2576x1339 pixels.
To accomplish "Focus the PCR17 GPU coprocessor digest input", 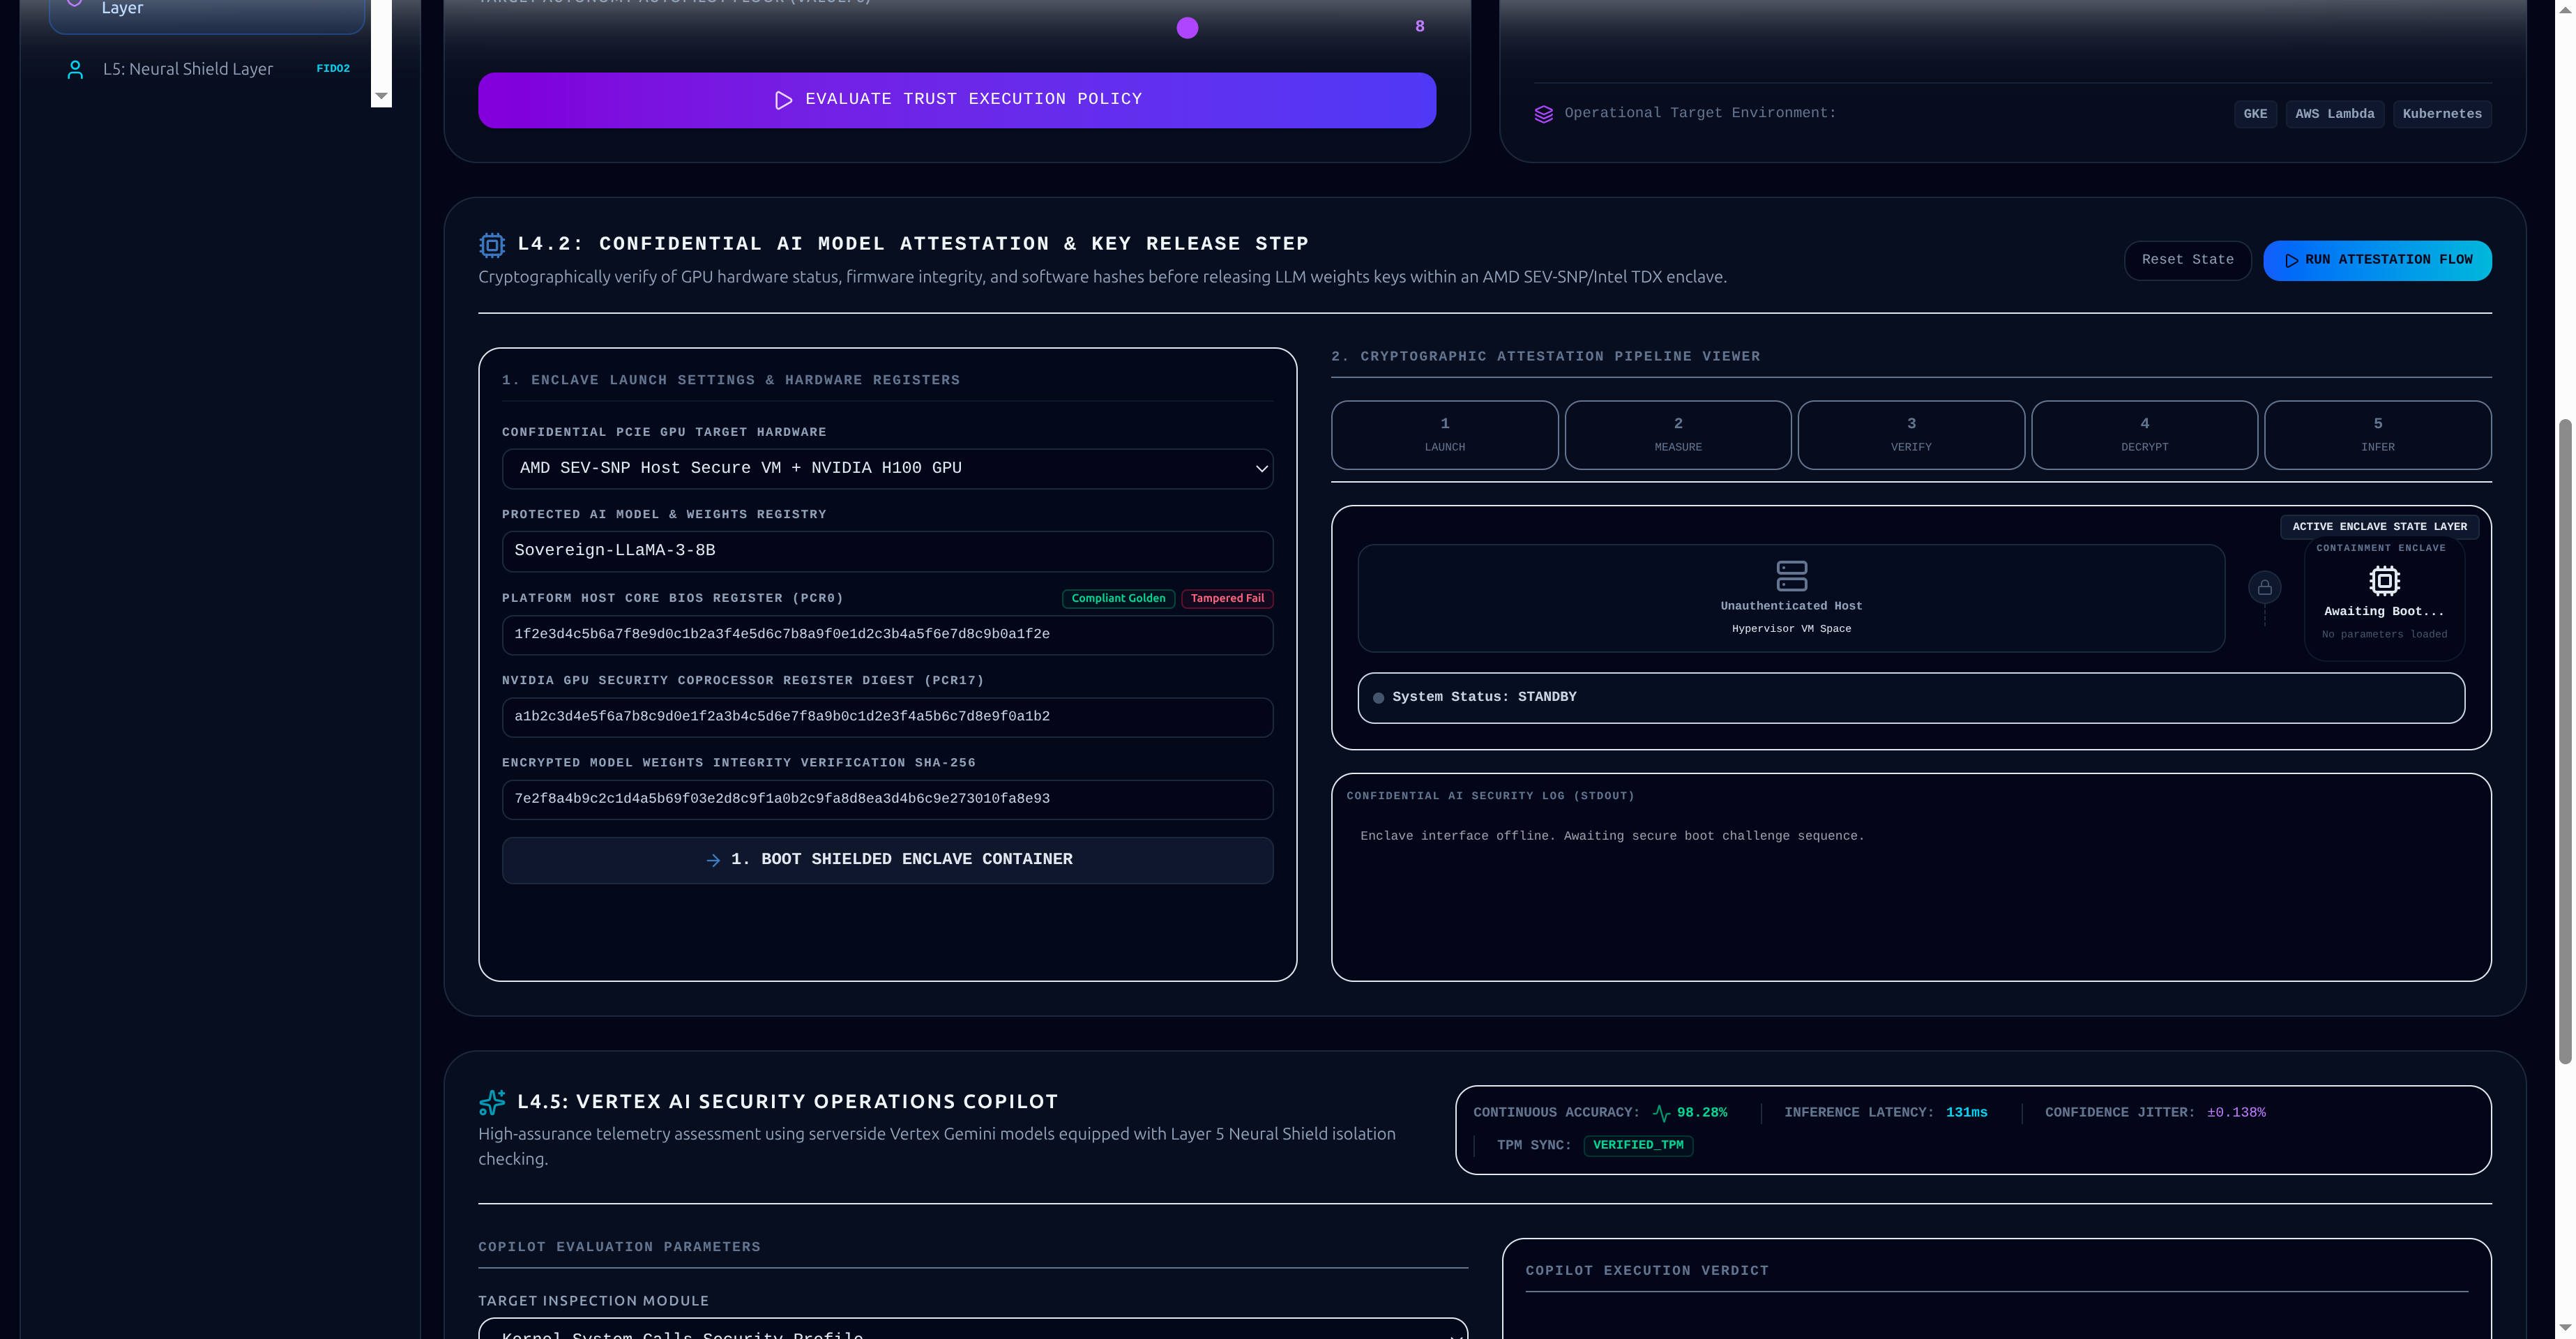I will 887,717.
